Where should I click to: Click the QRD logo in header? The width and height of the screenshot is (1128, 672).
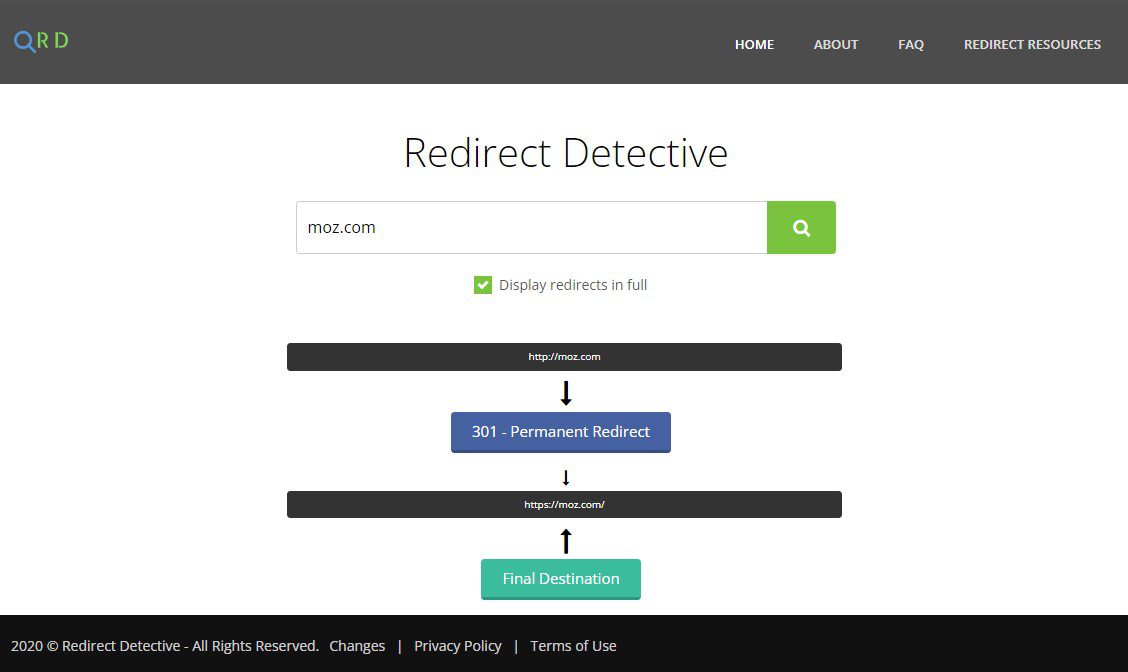pyautogui.click(x=41, y=41)
